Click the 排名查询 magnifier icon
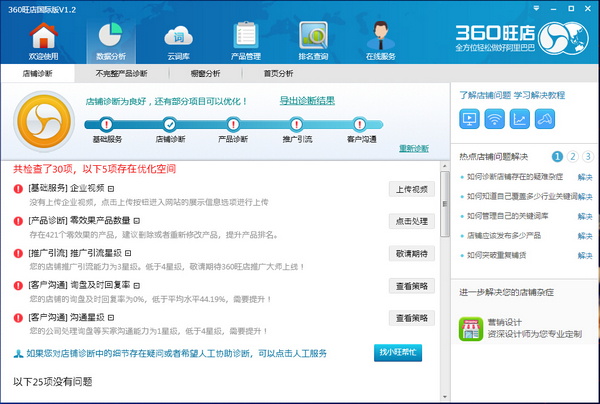 click(314, 40)
